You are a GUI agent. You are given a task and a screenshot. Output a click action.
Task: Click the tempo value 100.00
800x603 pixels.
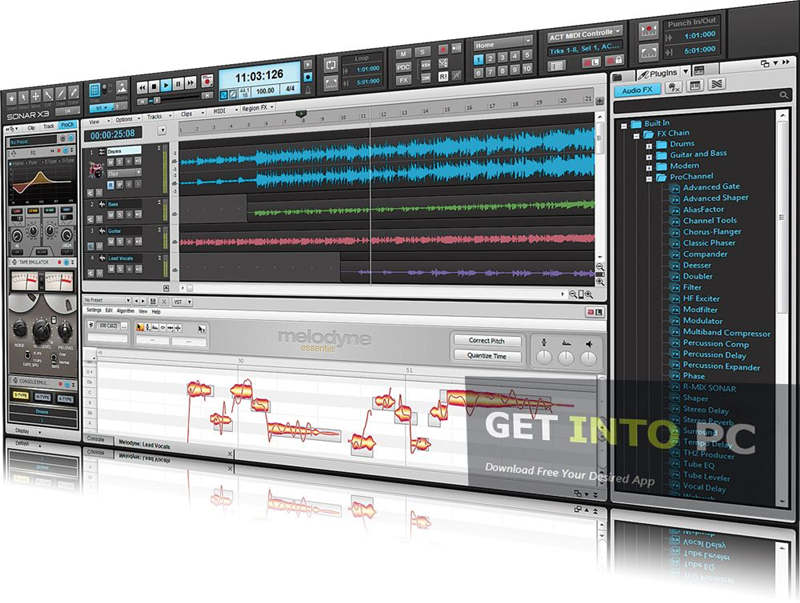(x=265, y=91)
